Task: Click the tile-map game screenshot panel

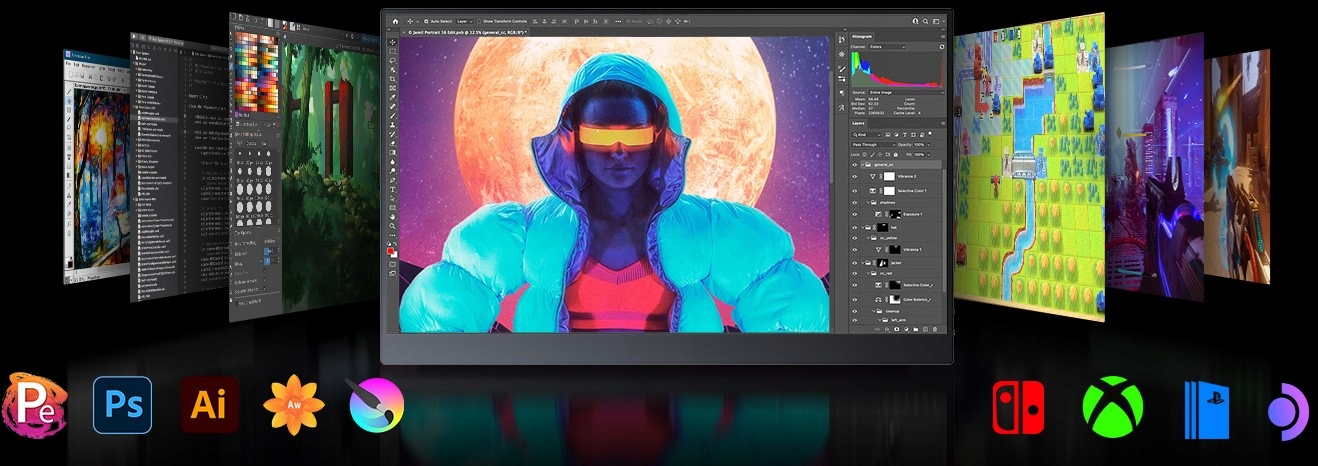Action: click(x=1030, y=167)
